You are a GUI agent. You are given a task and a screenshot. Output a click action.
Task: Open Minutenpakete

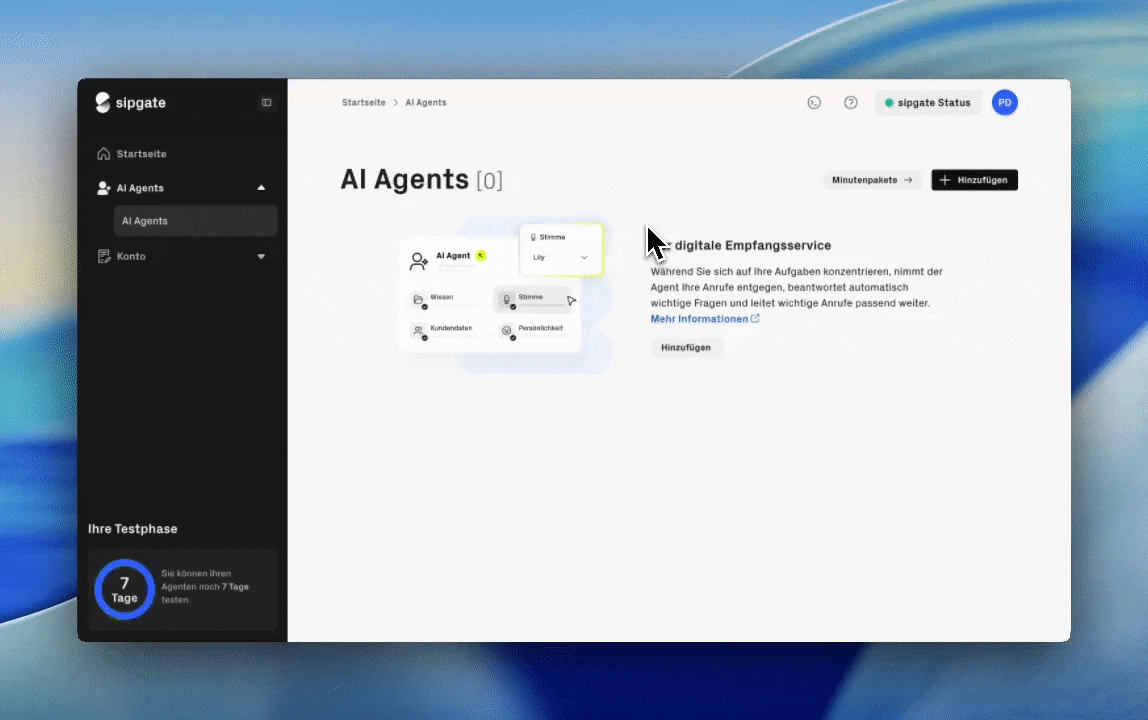(x=872, y=180)
